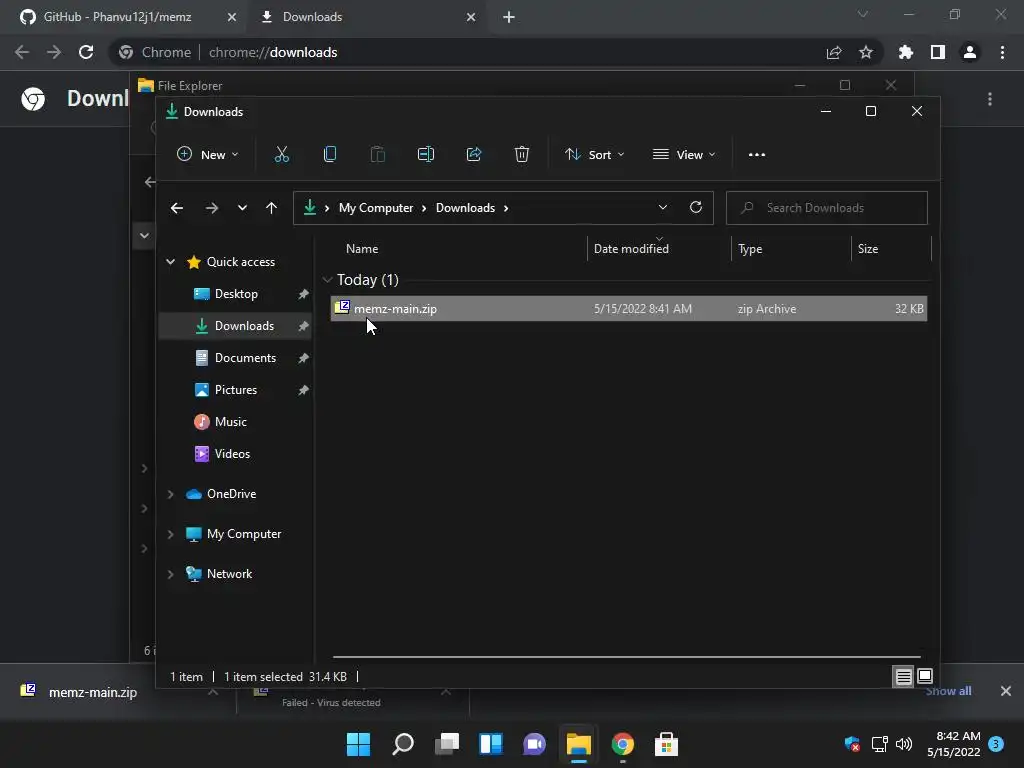Screen dimensions: 1024x768
Task: Switch to Details view icon in status bar
Action: pos(903,677)
